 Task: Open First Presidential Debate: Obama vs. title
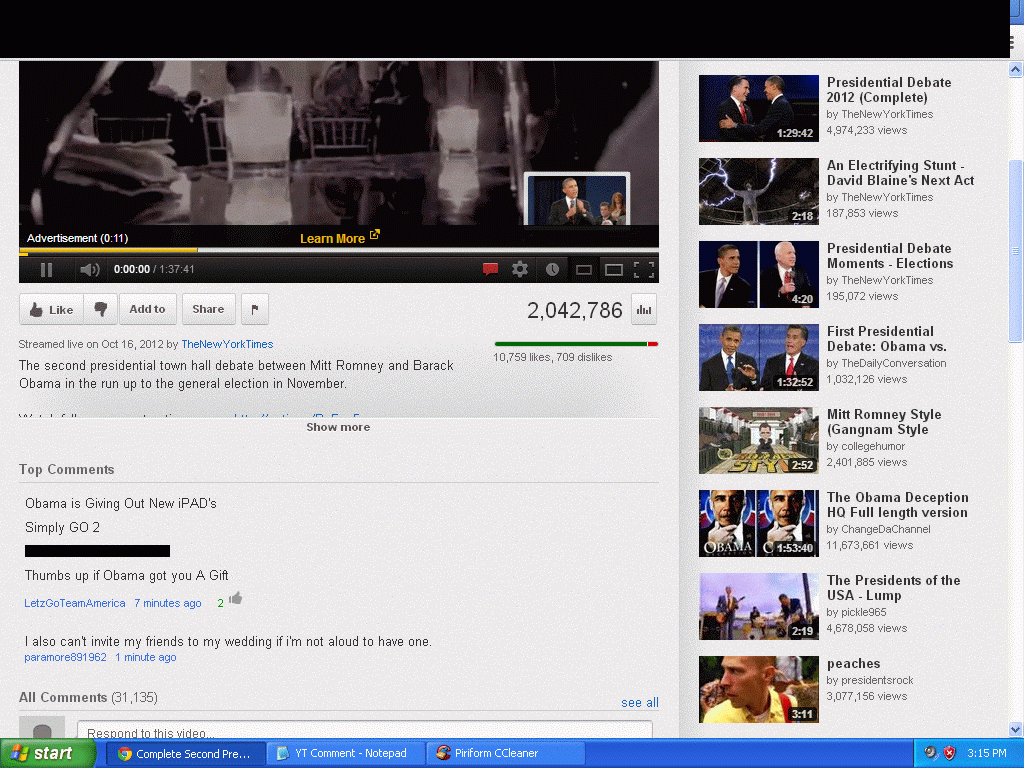887,339
